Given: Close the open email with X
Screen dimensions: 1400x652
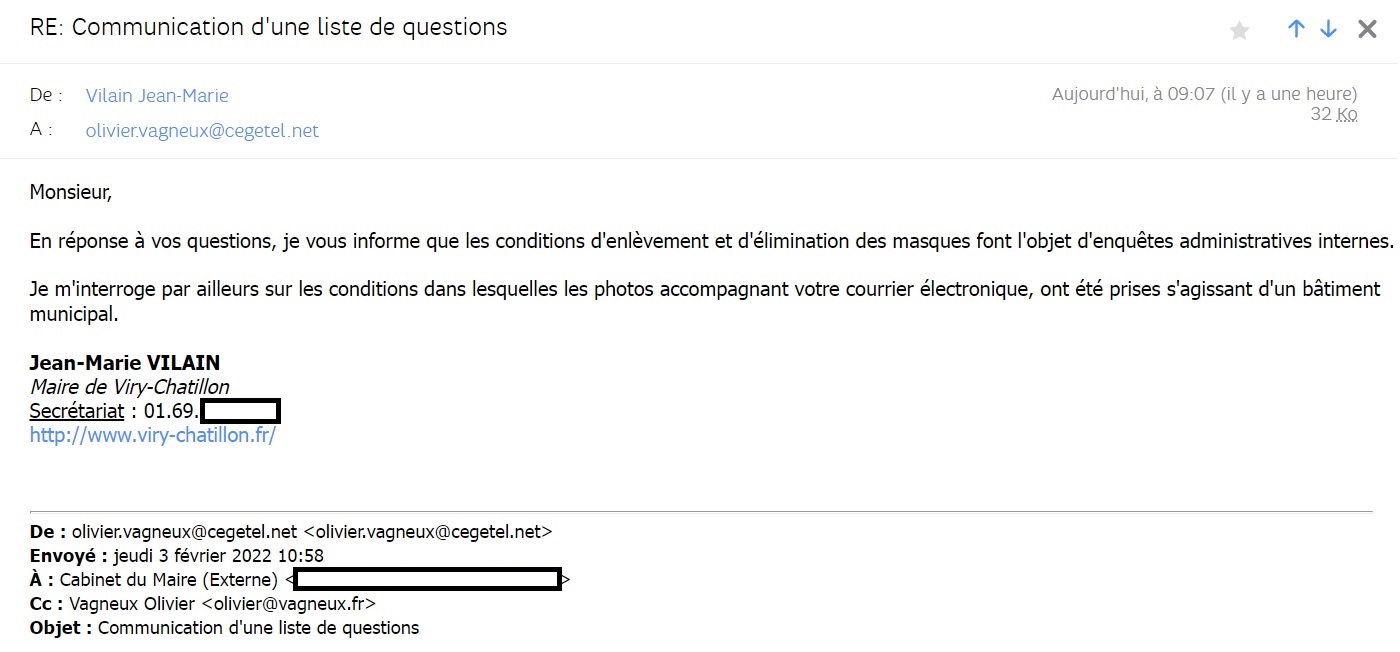Looking at the screenshot, I should (x=1367, y=29).
